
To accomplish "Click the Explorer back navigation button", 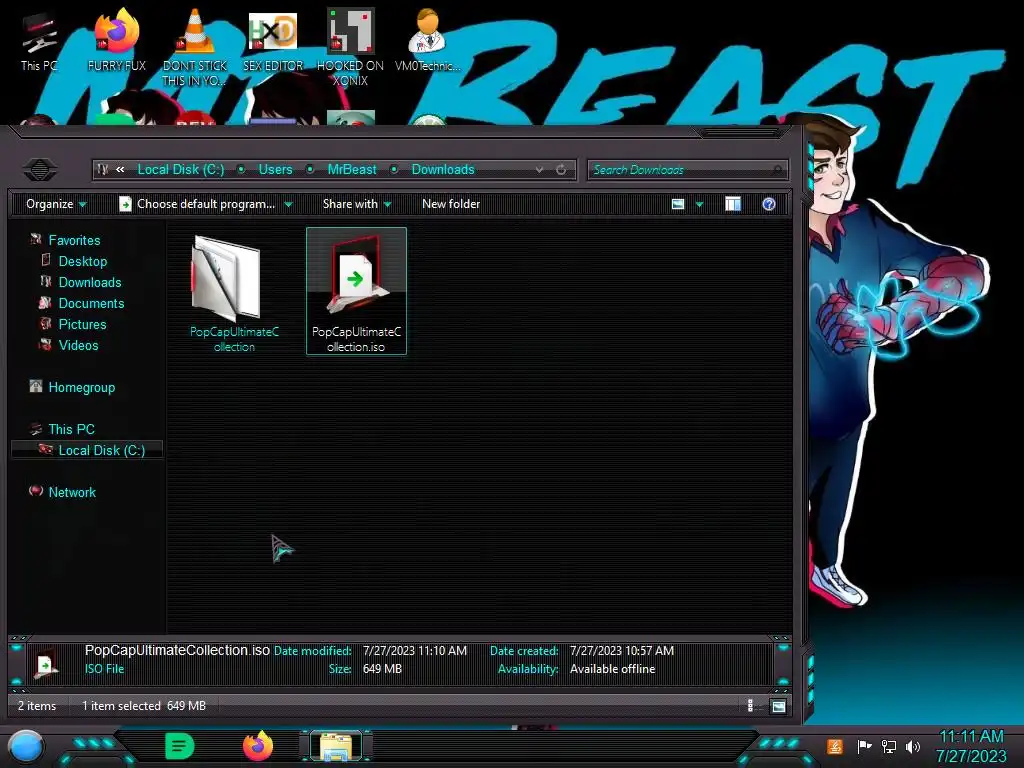I will coord(40,170).
